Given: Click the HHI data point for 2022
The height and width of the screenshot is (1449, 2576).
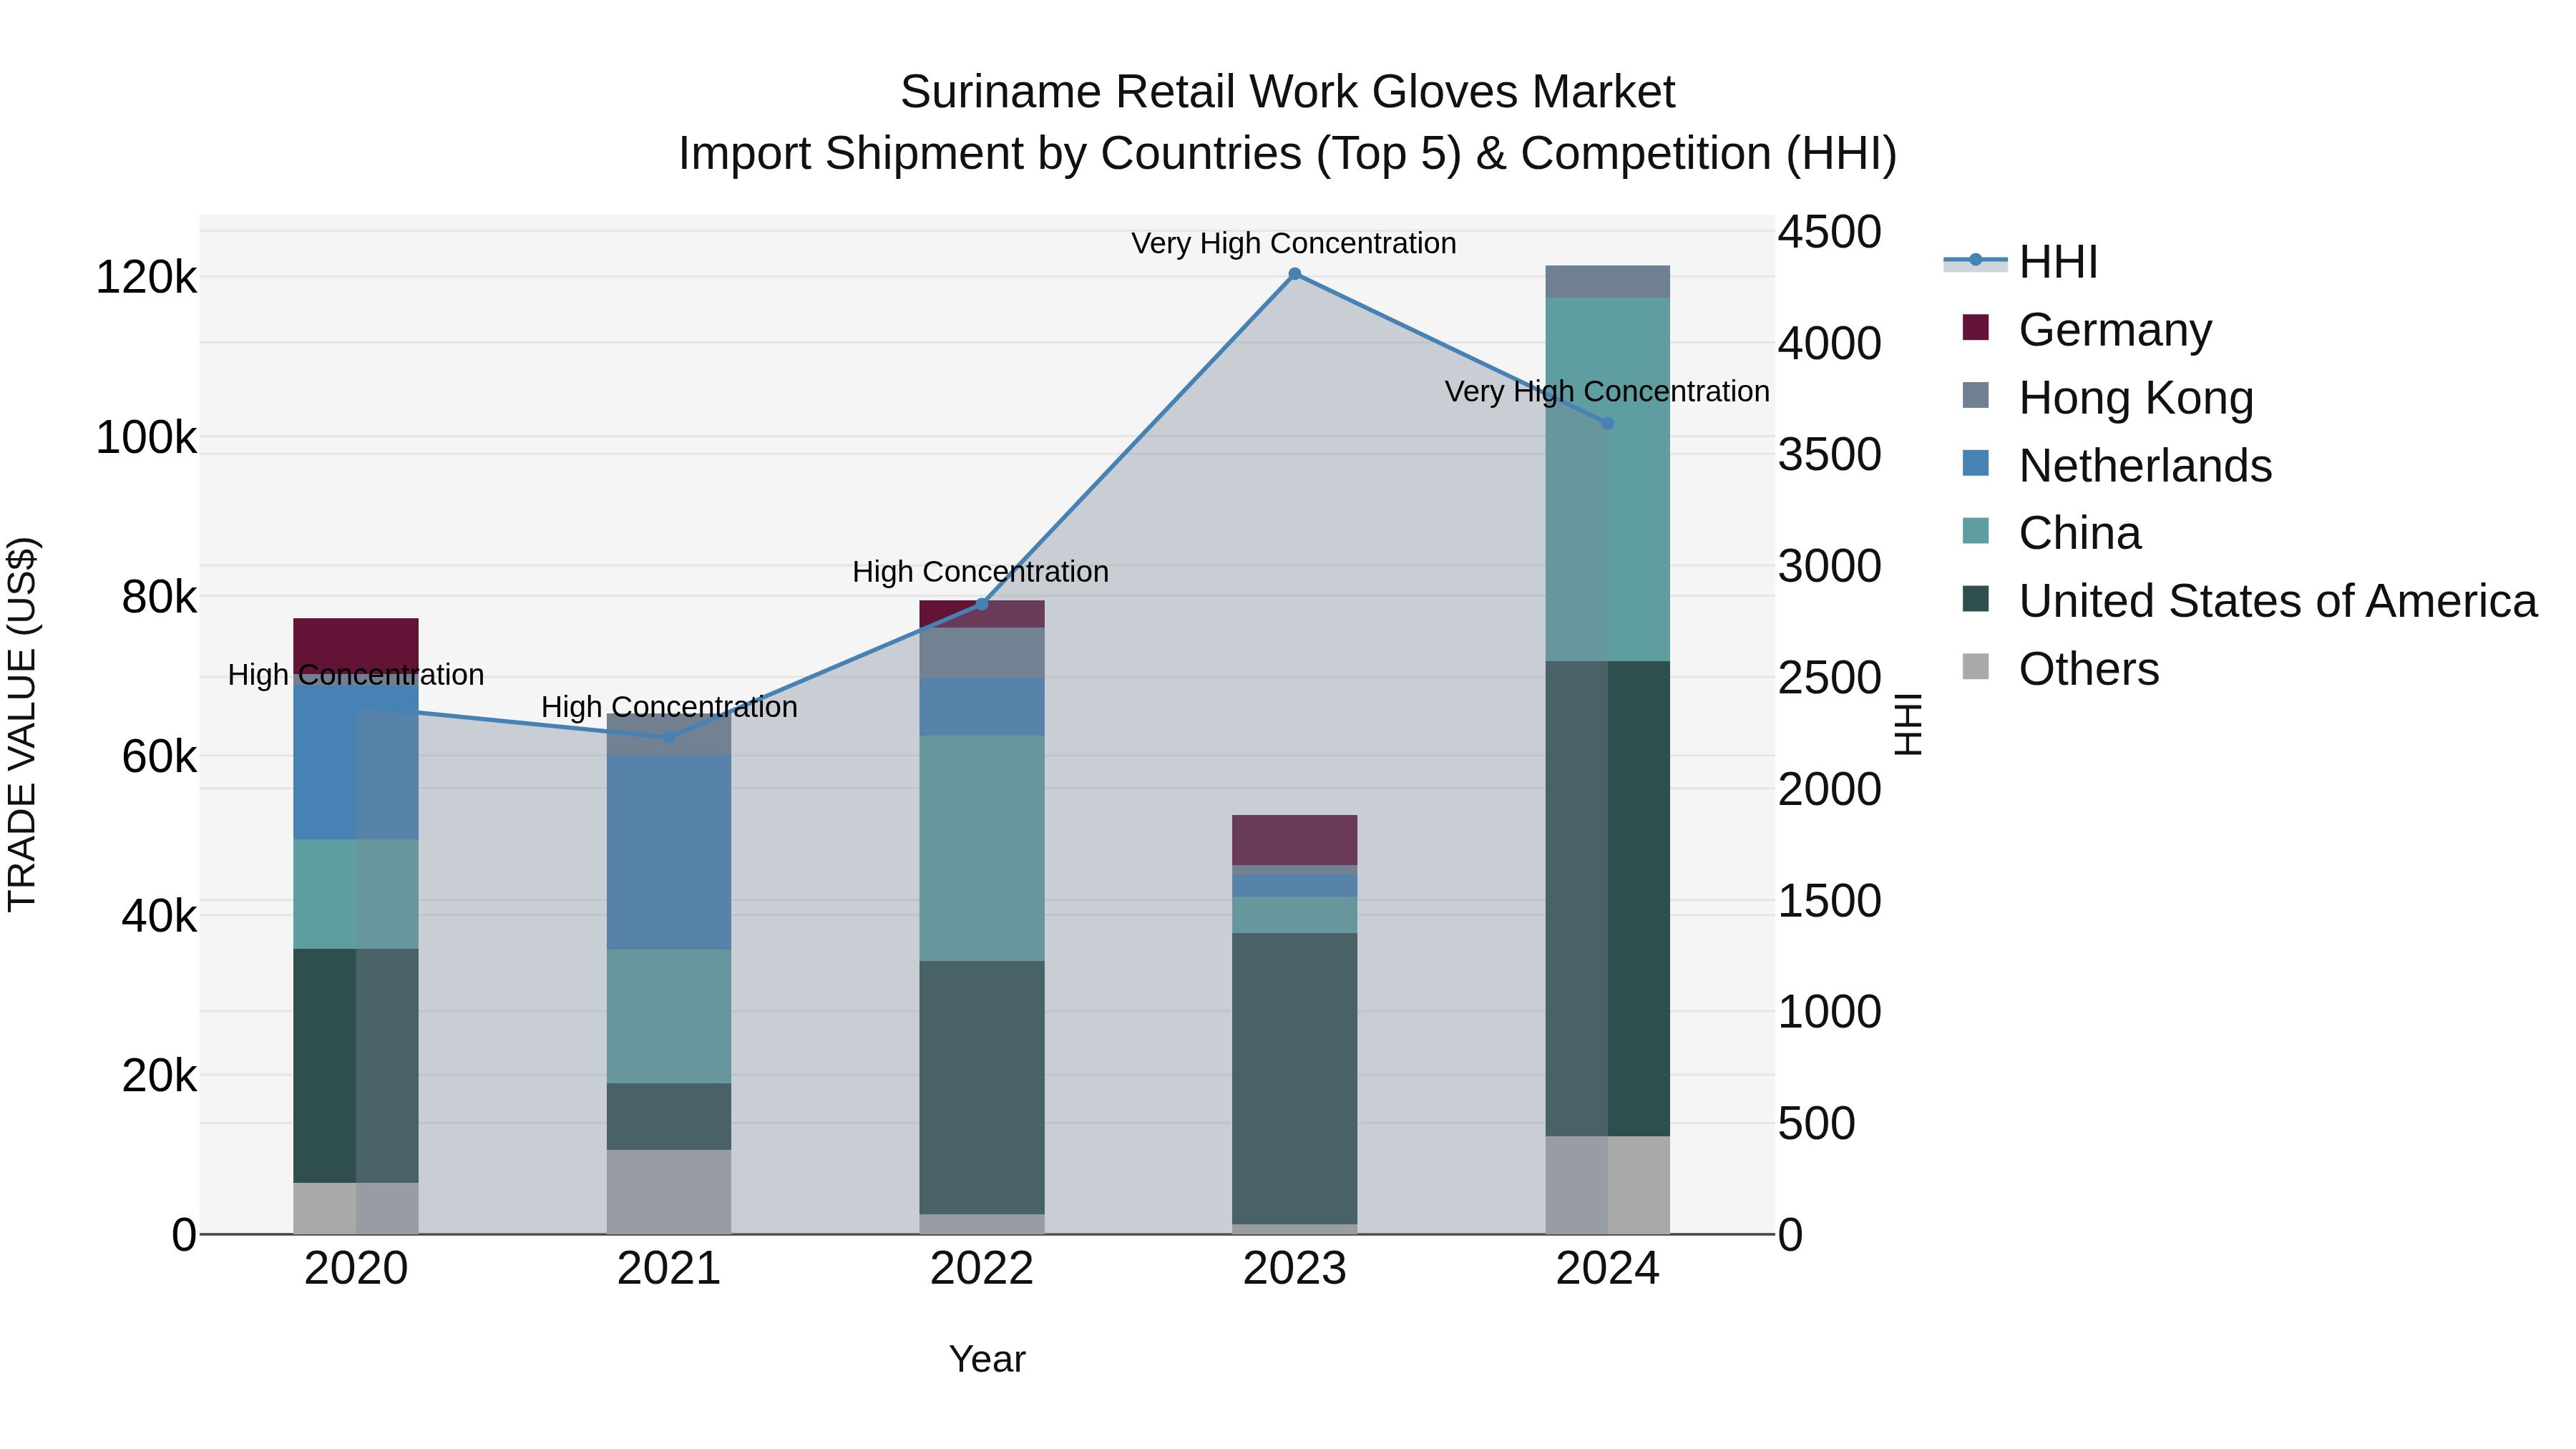Looking at the screenshot, I should click(x=982, y=604).
